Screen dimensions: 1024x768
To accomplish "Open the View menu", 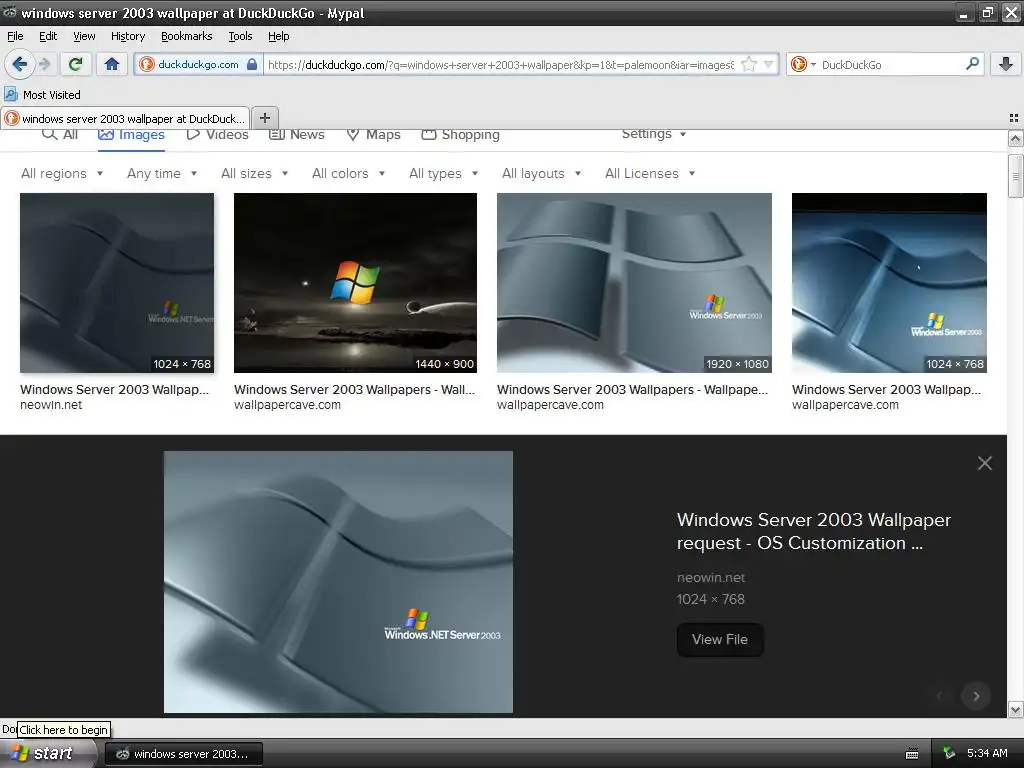I will [x=84, y=36].
